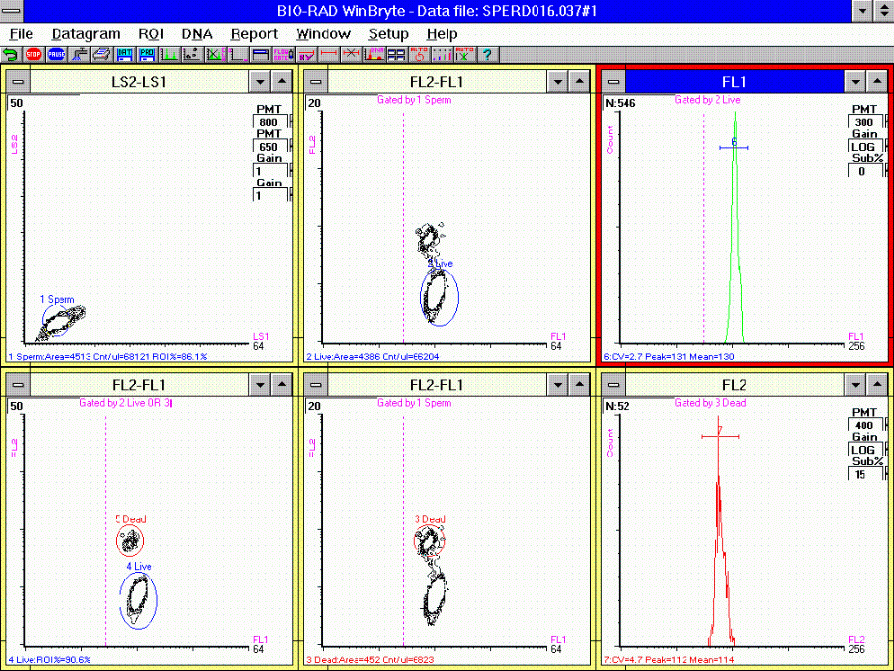Click down arrow on FL2 histogram title bar
894x671 pixels.
click(x=854, y=384)
